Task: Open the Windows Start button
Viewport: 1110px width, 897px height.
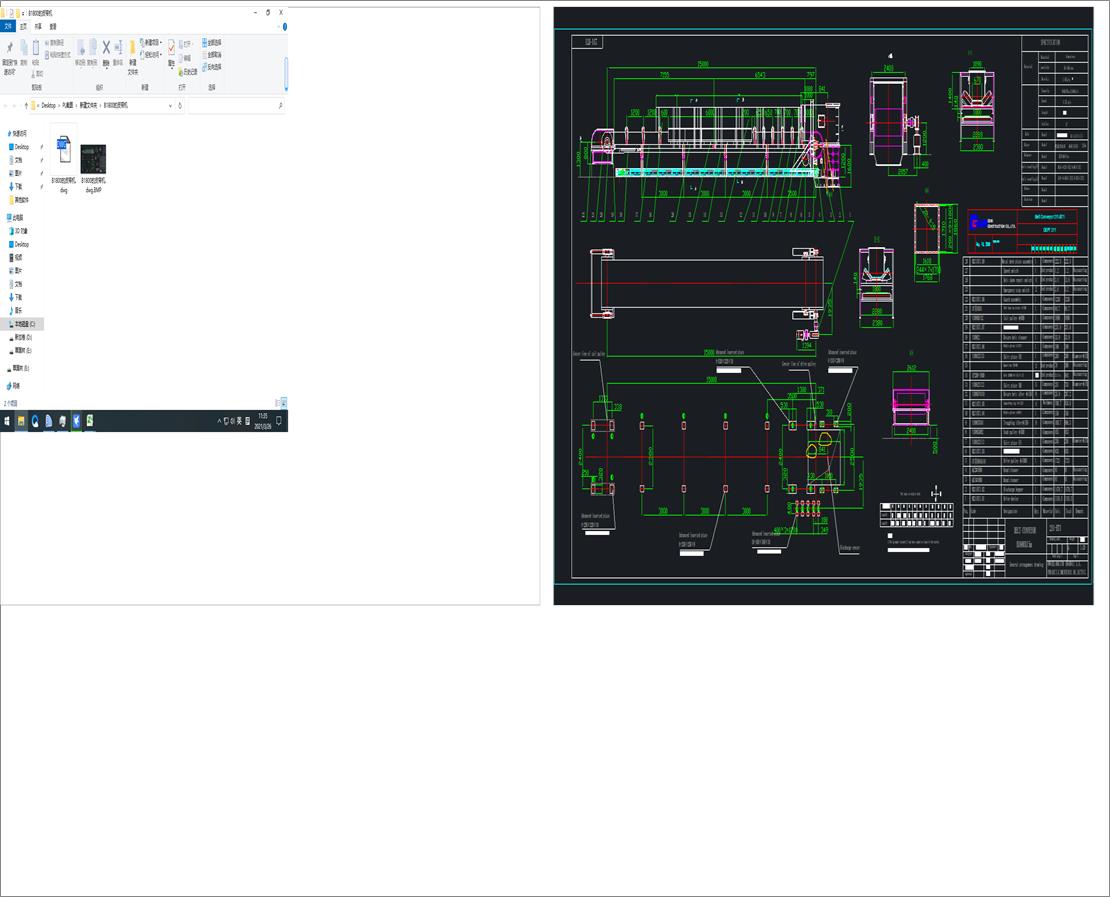Action: tap(7, 421)
